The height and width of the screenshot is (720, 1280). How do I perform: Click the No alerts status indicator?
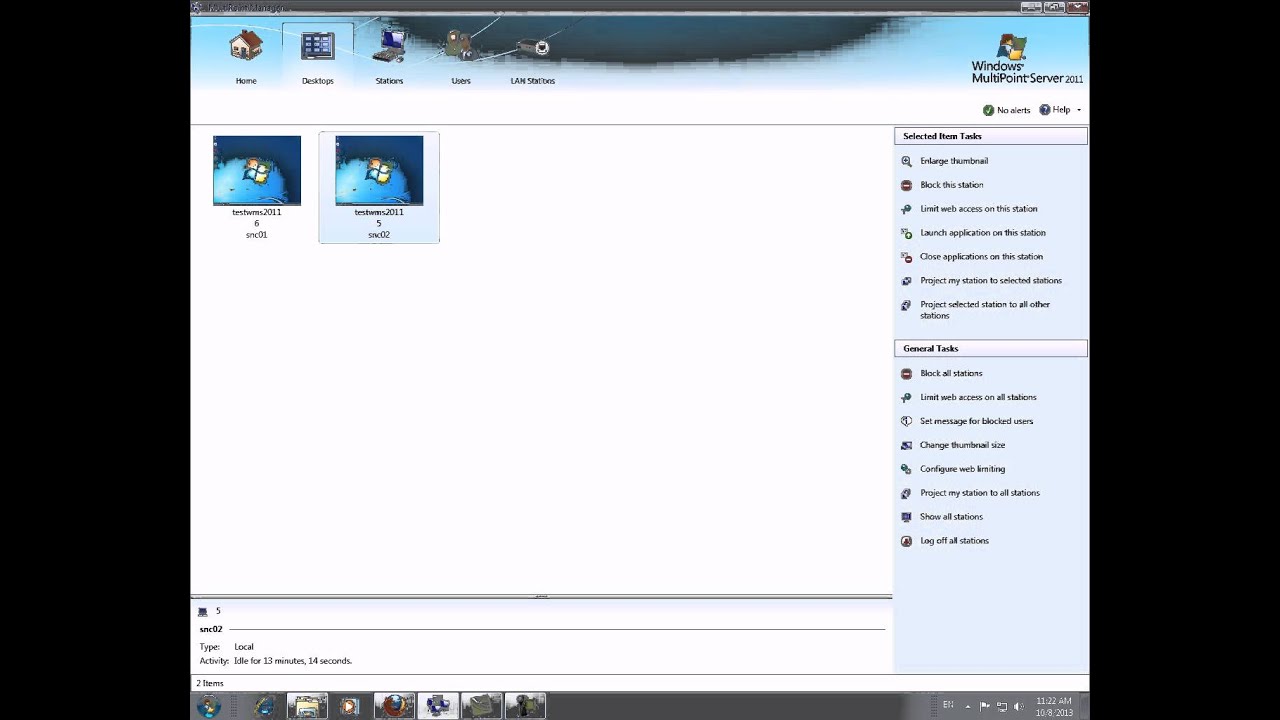click(1006, 110)
